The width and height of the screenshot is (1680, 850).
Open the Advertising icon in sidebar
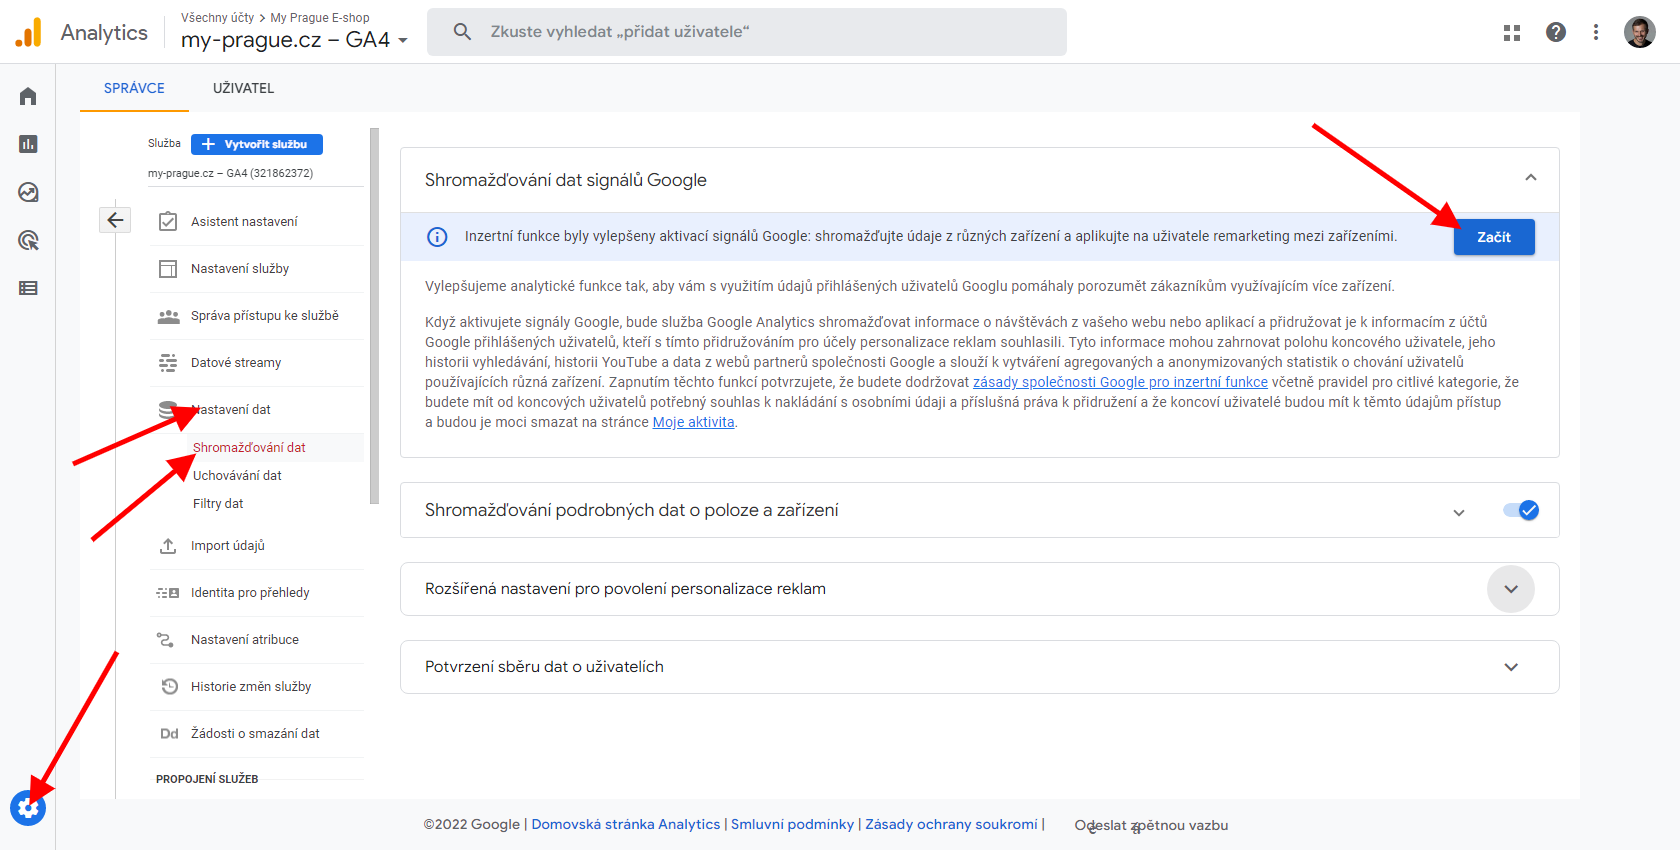click(28, 240)
